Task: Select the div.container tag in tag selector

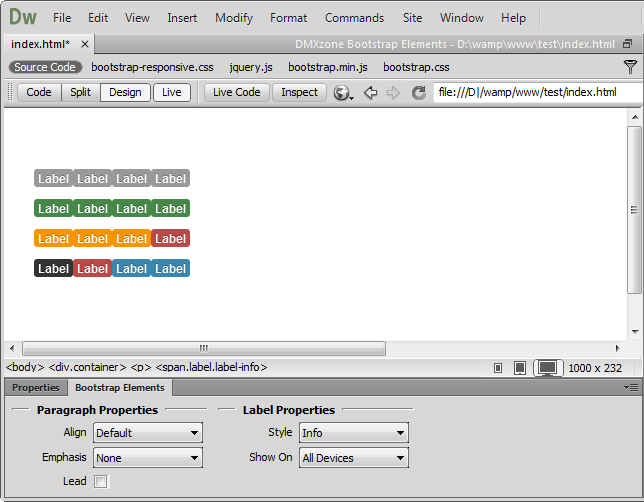Action: (87, 367)
